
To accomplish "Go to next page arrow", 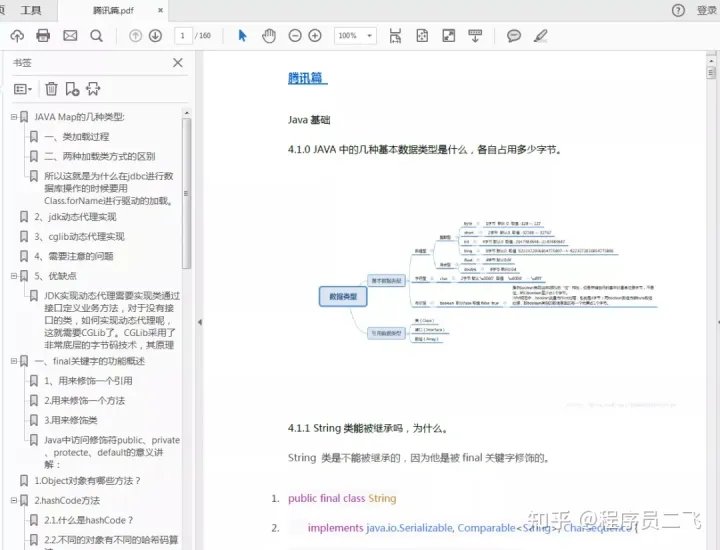I will click(x=156, y=36).
